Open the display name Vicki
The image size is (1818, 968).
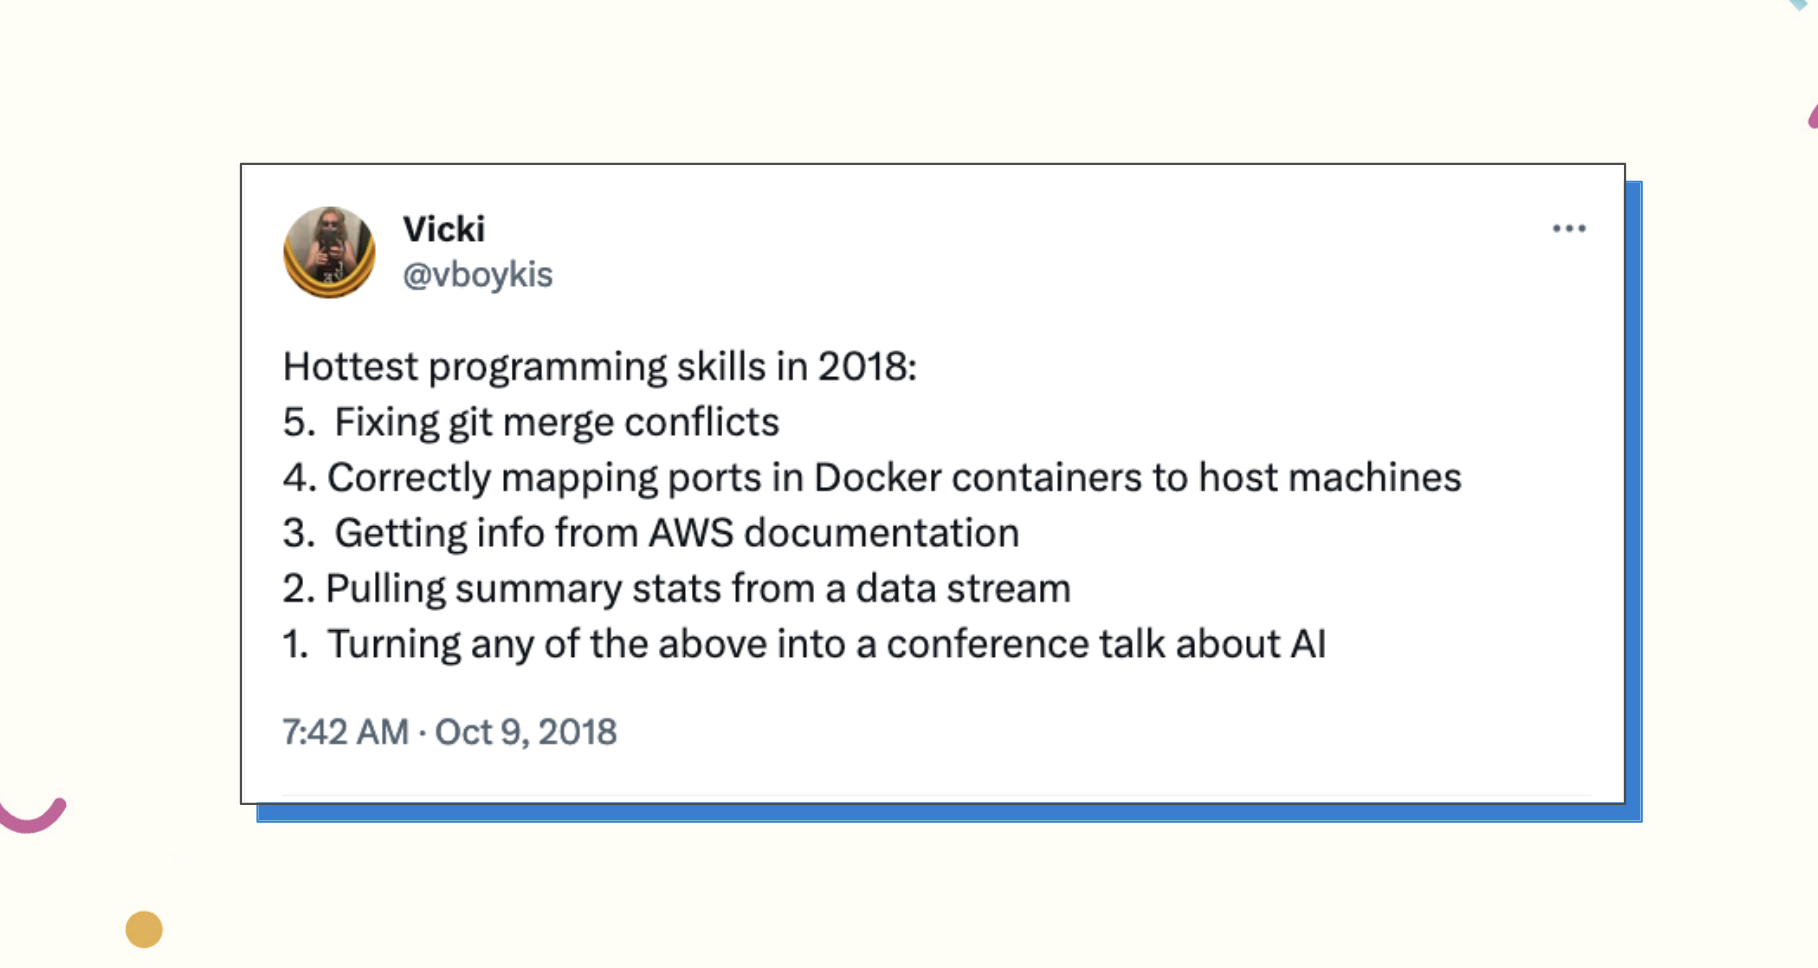coord(444,229)
